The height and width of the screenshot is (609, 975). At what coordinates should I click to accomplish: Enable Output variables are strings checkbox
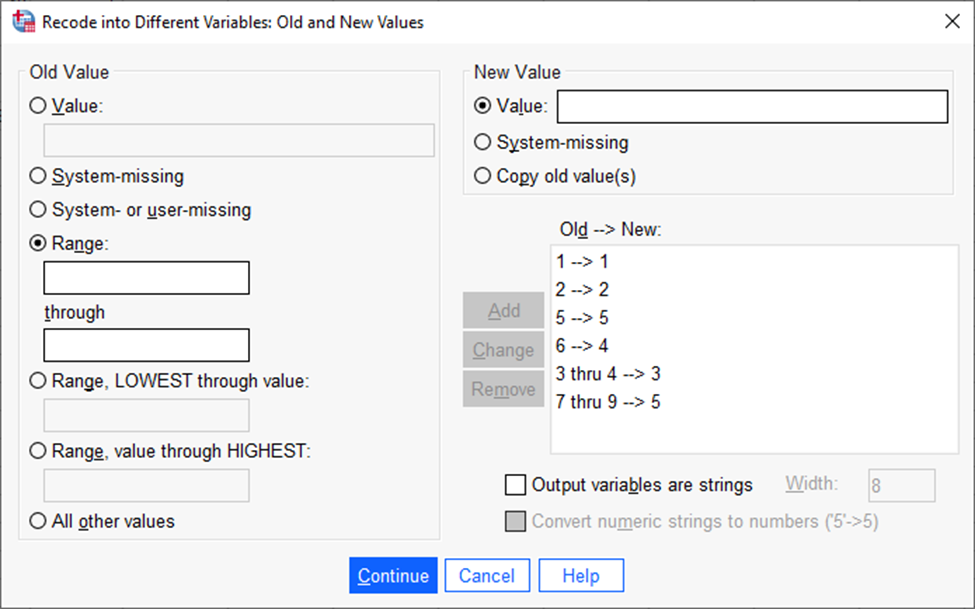[515, 485]
